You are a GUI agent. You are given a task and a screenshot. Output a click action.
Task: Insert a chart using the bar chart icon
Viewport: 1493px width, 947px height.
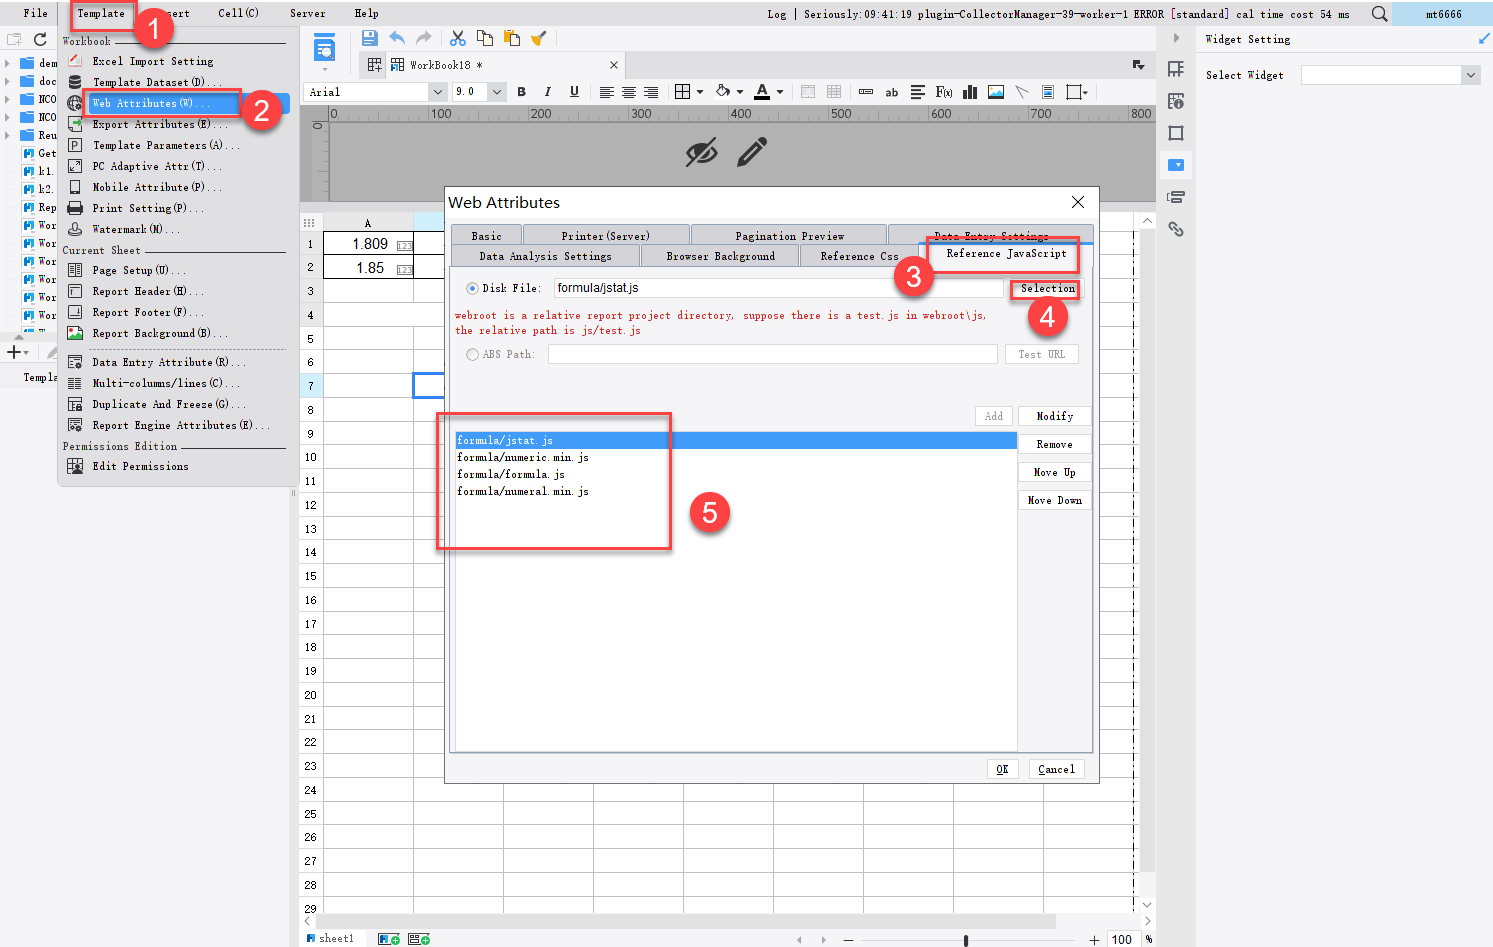coord(969,92)
